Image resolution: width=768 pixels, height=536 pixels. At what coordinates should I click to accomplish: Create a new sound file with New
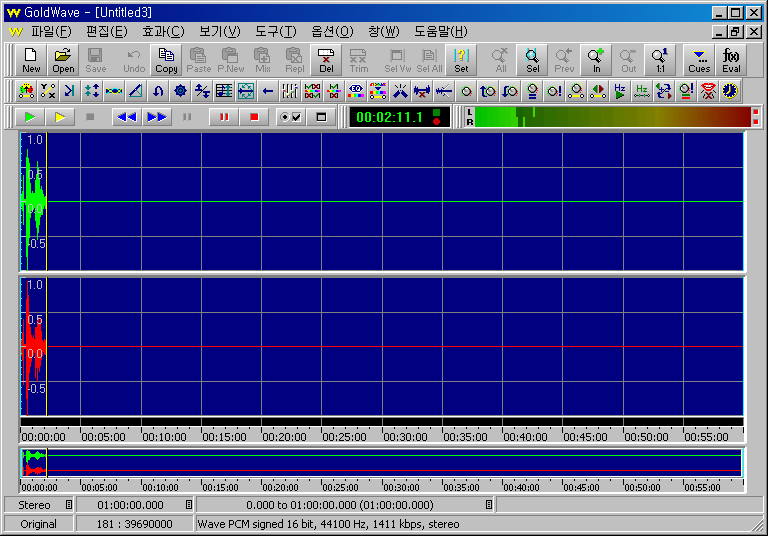pos(31,60)
